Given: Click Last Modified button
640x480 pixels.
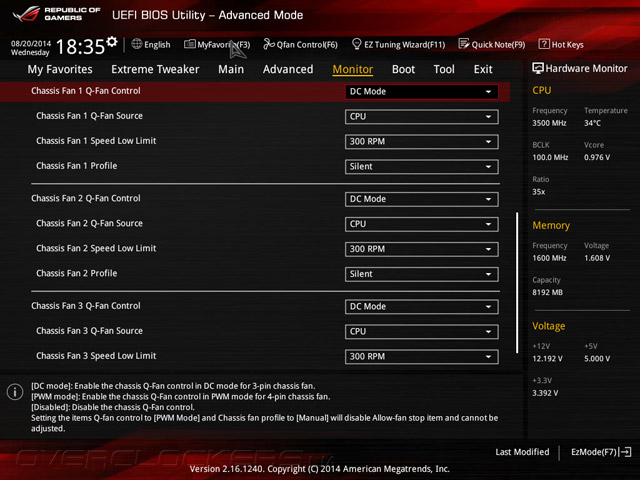Looking at the screenshot, I should (522, 452).
